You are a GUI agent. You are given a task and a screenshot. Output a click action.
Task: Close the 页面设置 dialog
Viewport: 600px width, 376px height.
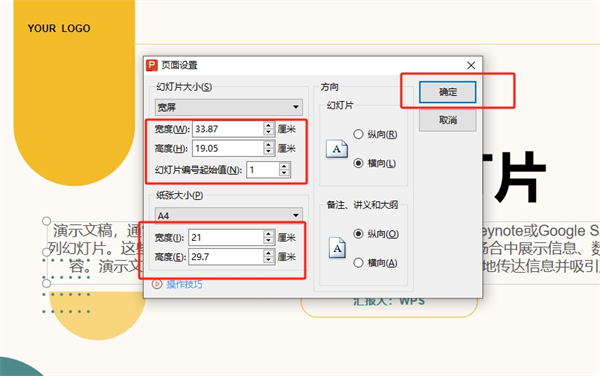click(471, 65)
